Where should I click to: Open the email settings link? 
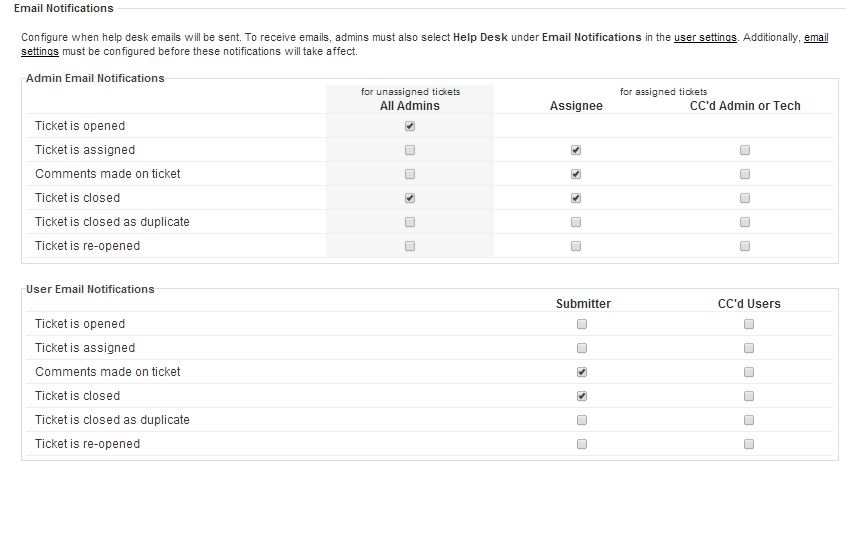424,44
